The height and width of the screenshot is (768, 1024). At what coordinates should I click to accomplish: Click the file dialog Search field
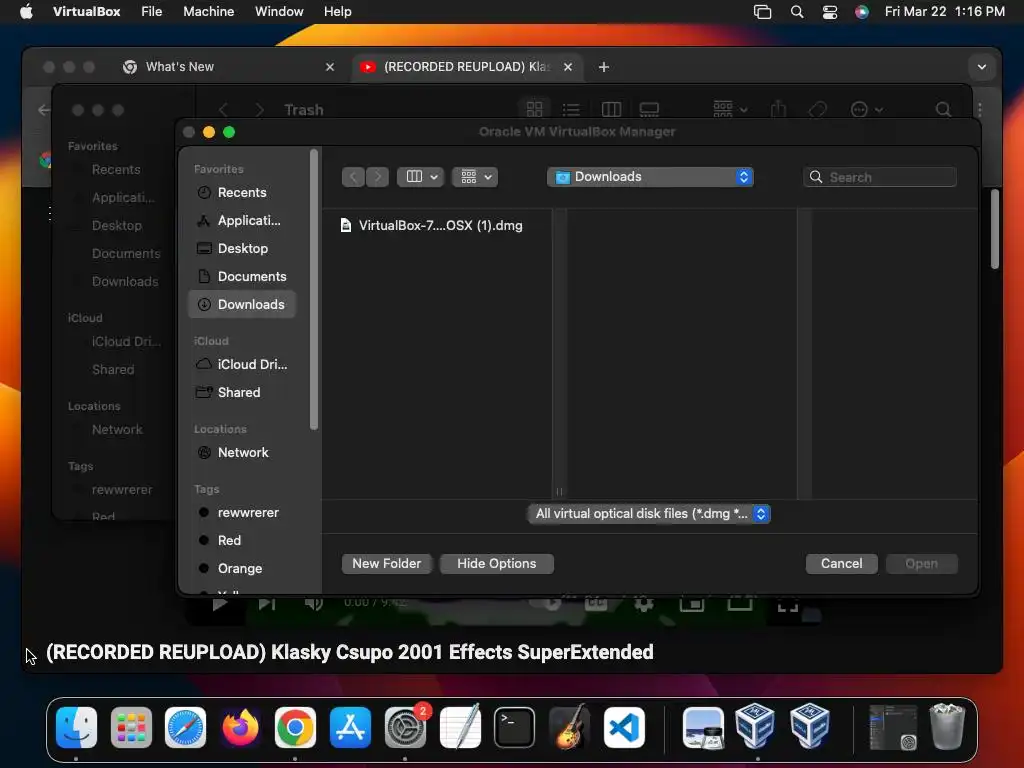[x=880, y=177]
